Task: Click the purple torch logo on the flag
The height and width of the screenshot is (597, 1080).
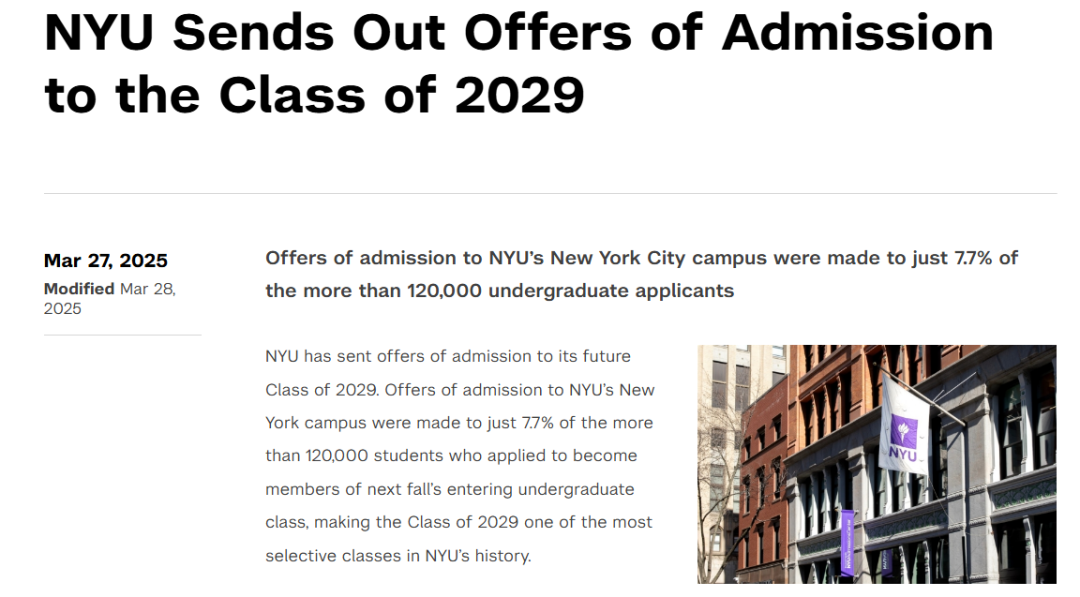Action: click(903, 432)
